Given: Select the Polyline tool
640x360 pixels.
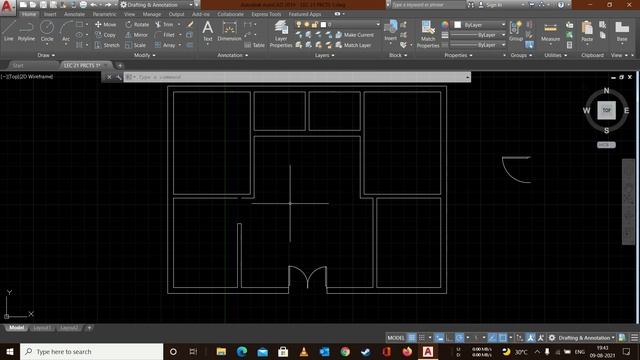Looking at the screenshot, I should [26, 31].
